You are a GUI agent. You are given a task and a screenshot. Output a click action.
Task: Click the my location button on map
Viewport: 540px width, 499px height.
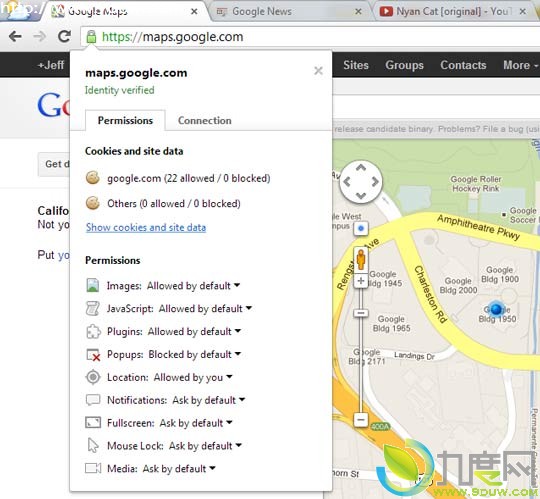(x=361, y=228)
